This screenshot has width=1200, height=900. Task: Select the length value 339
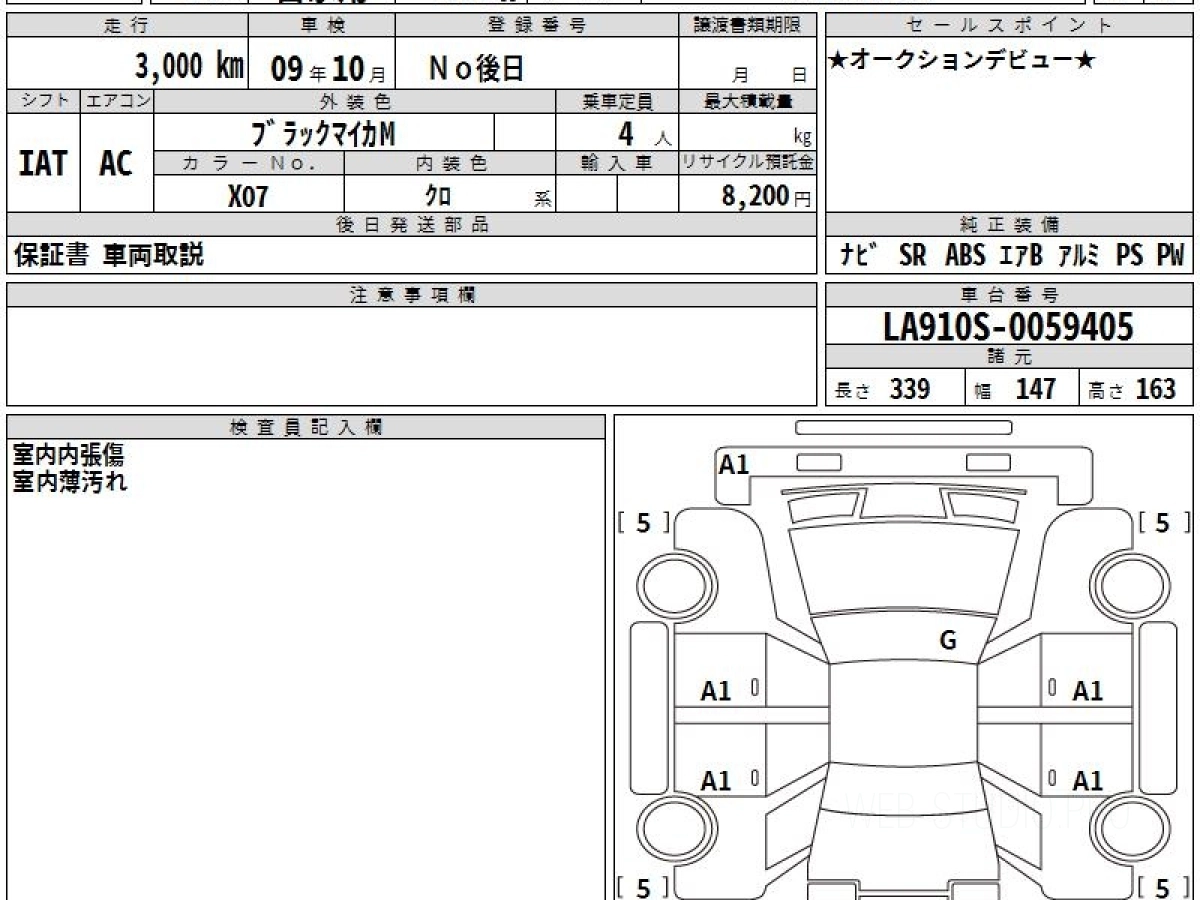point(910,388)
